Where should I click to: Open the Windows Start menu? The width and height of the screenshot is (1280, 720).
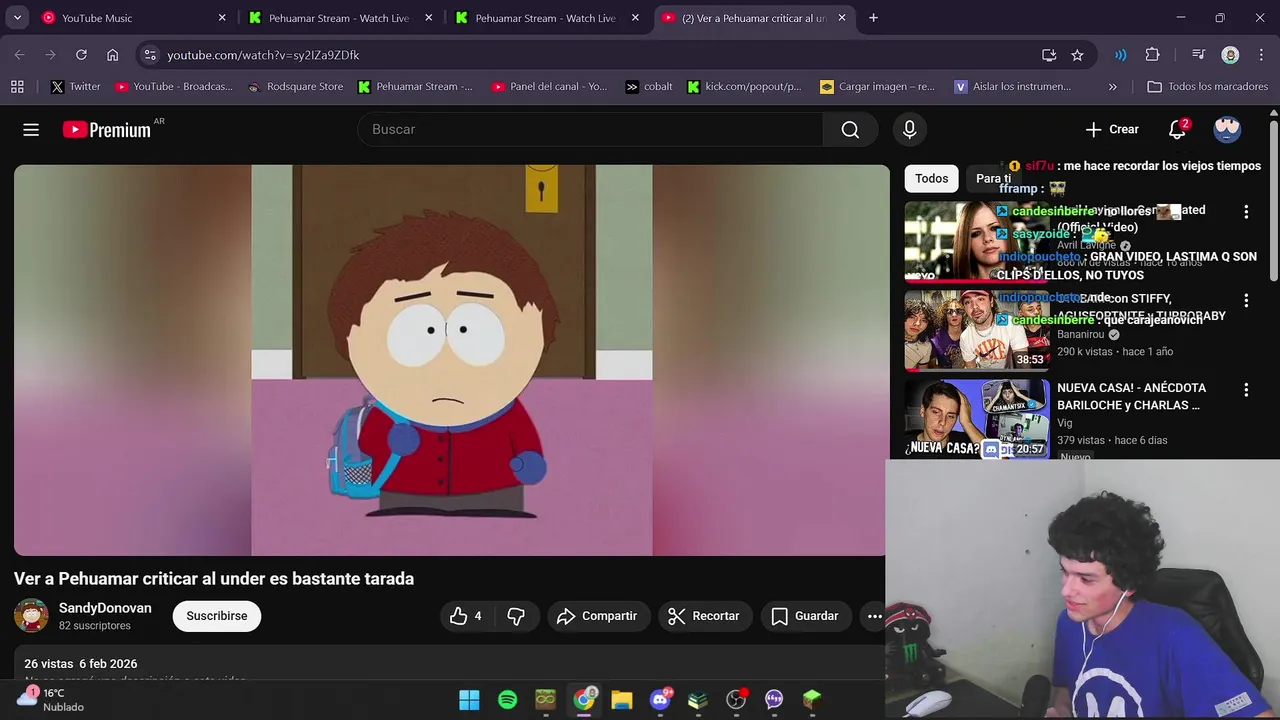click(x=469, y=700)
